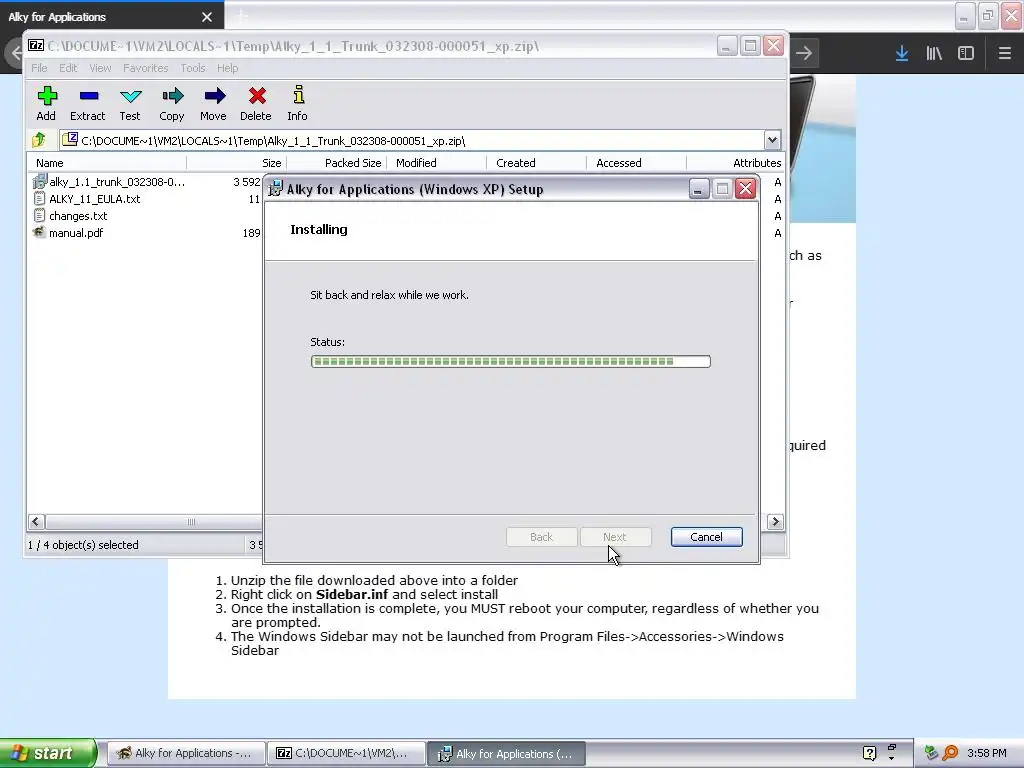Click the browser forward arrow
This screenshot has height=768, width=1024.
click(805, 53)
